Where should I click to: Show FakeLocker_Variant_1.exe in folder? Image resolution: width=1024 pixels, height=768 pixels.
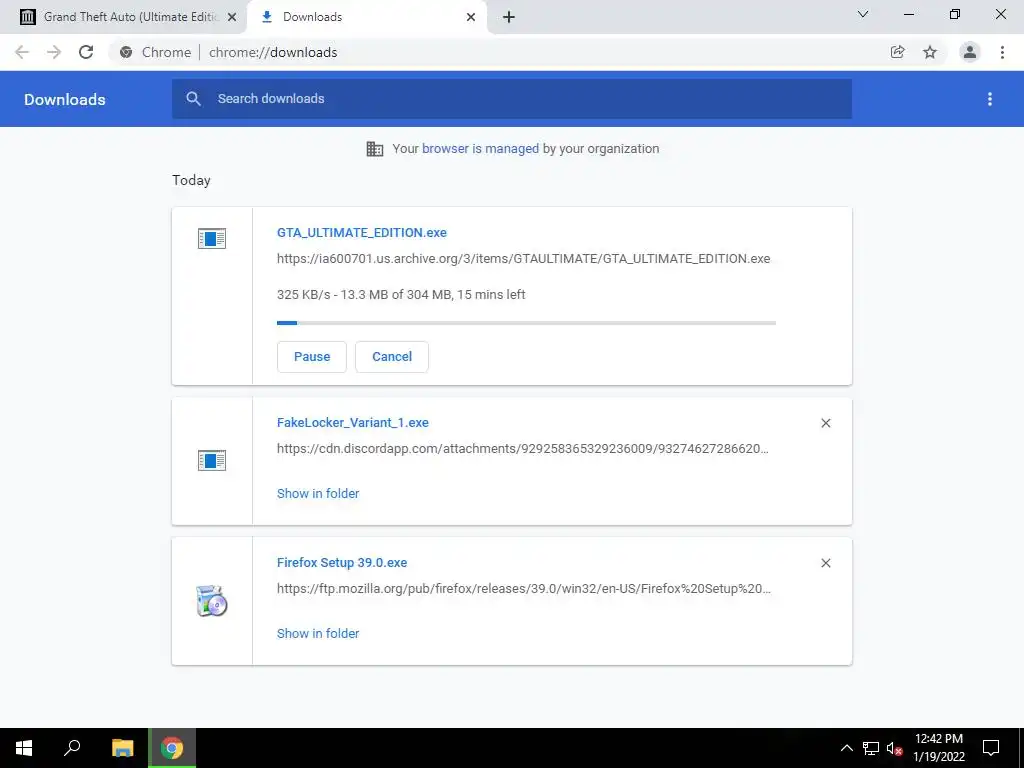click(318, 494)
